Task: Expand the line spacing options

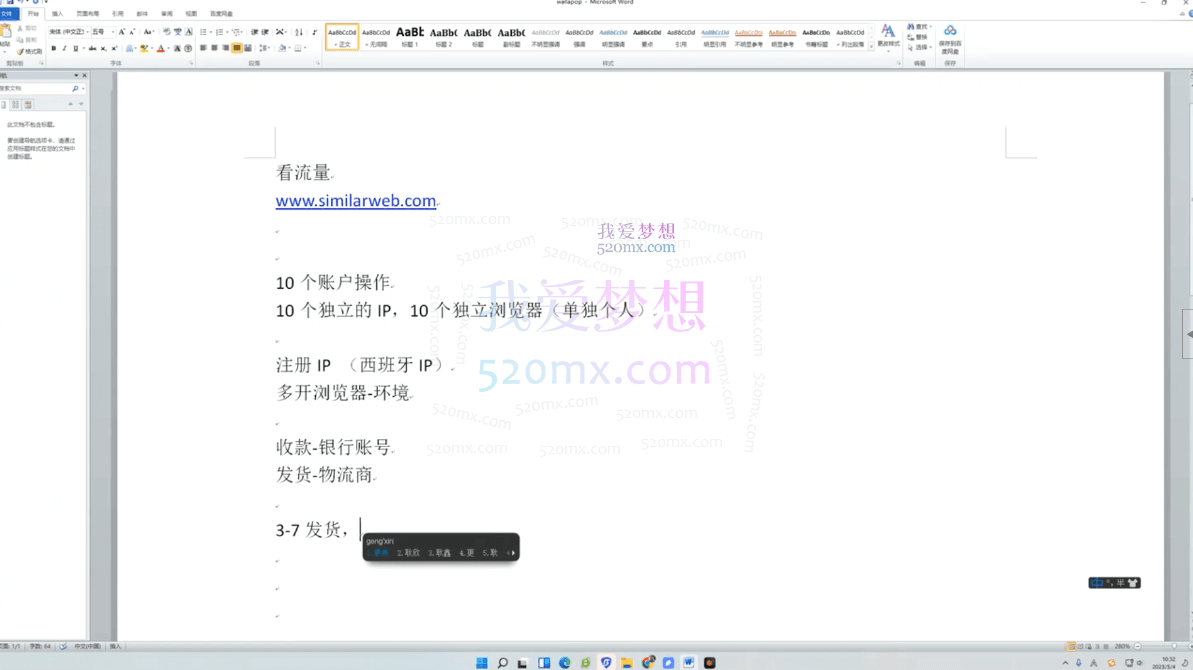Action: tap(265, 48)
